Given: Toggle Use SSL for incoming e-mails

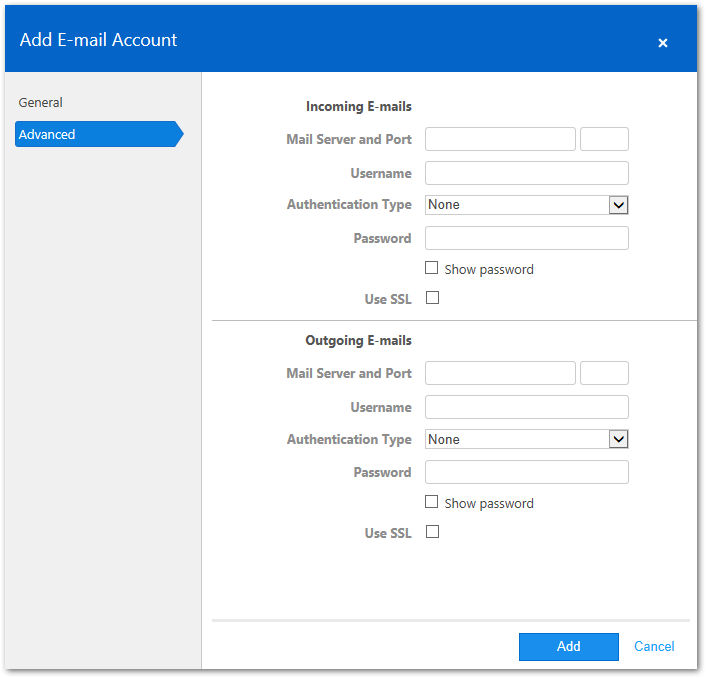Looking at the screenshot, I should pos(432,298).
